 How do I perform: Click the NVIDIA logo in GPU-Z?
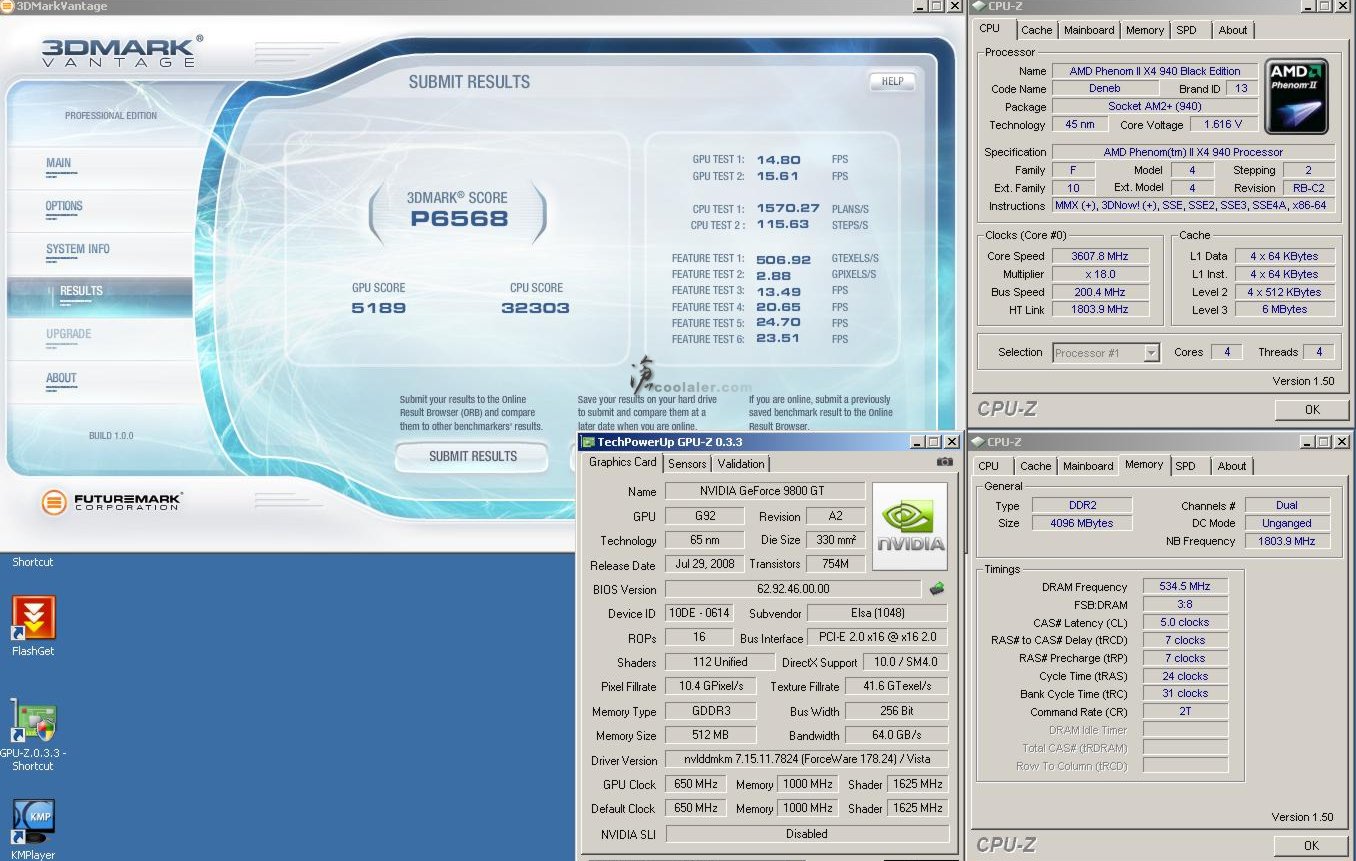coord(909,527)
